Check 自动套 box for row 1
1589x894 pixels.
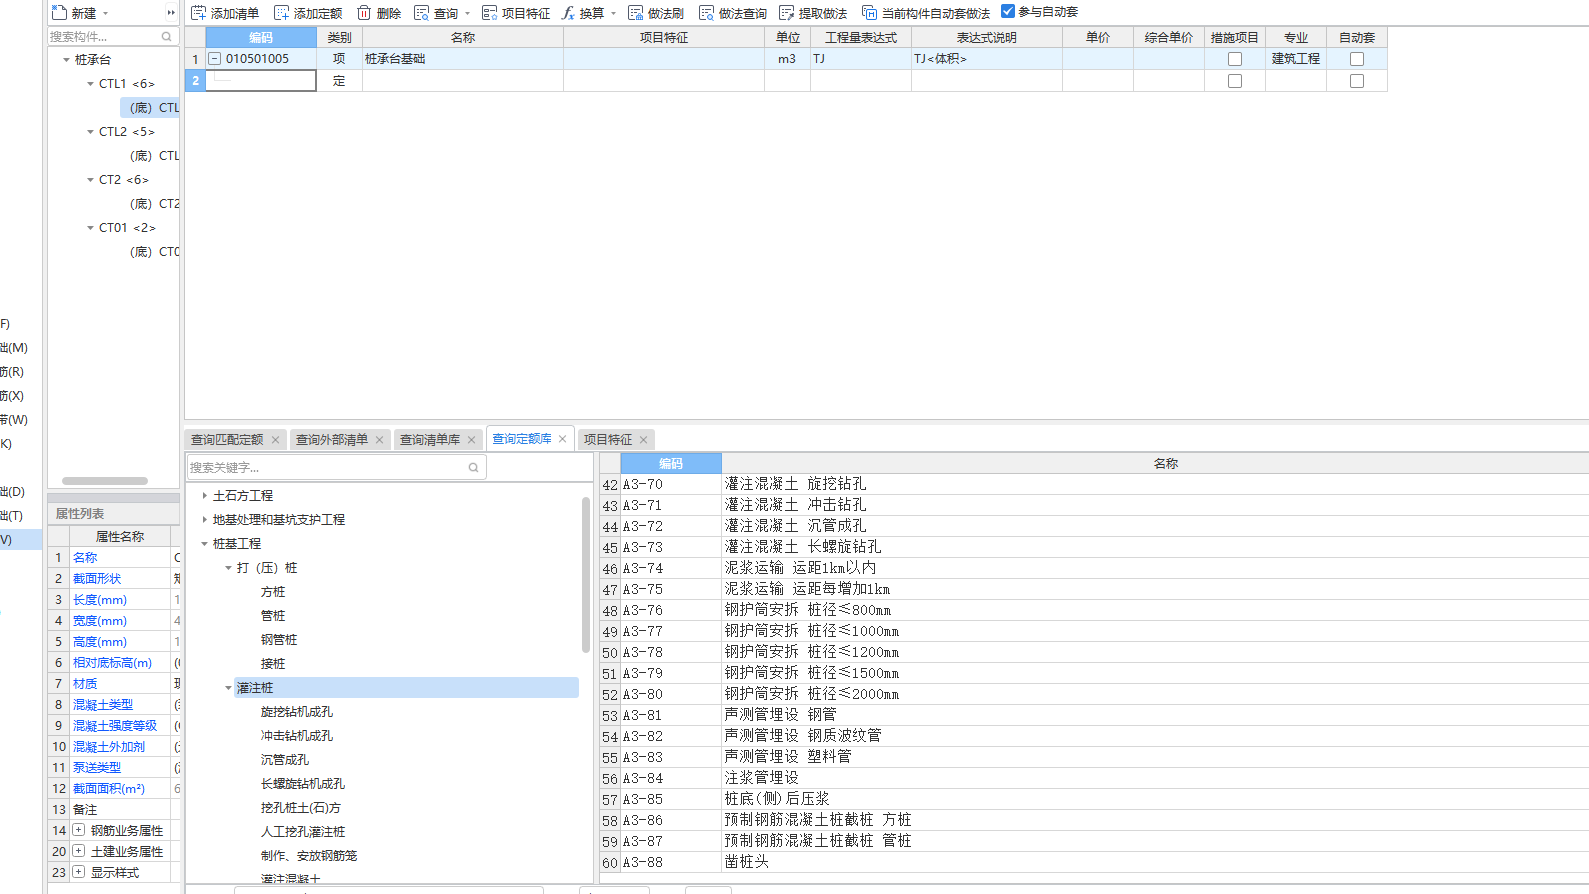pyautogui.click(x=1357, y=59)
